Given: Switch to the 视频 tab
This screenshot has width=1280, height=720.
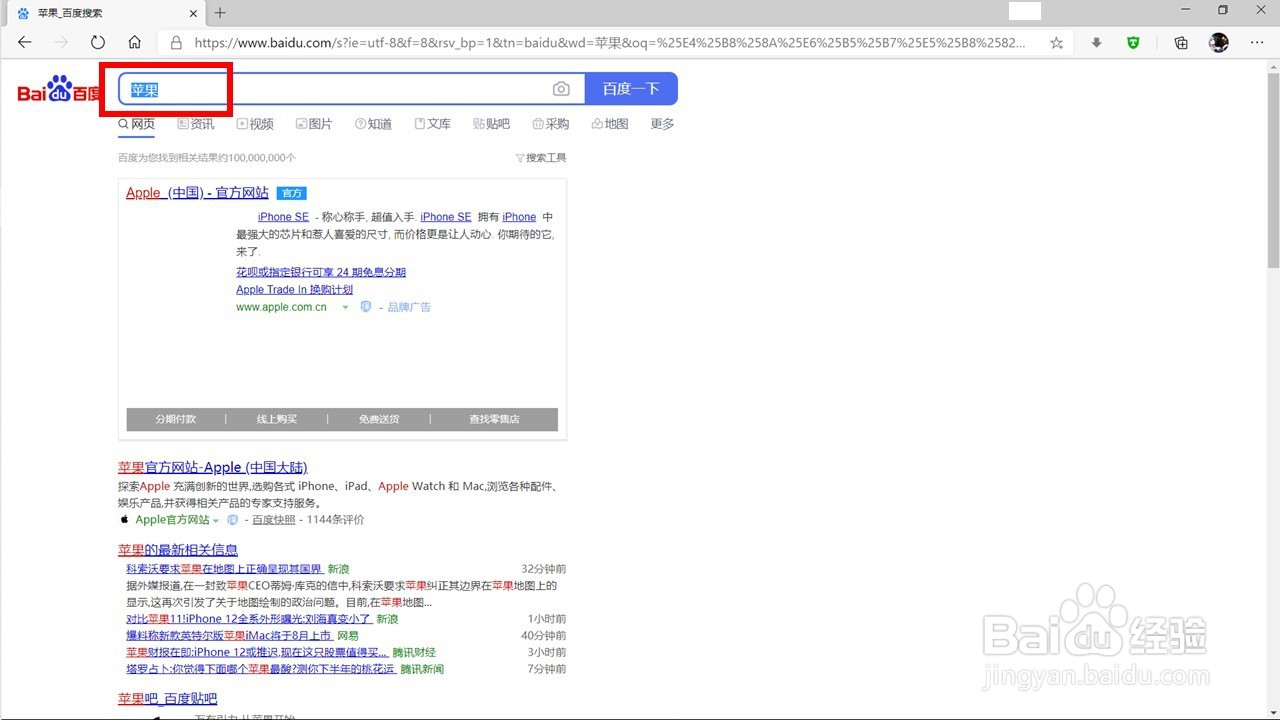Looking at the screenshot, I should point(255,124).
